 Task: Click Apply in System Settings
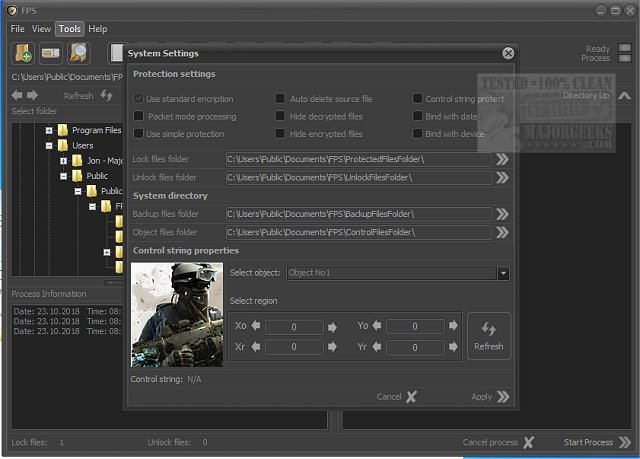click(x=490, y=396)
